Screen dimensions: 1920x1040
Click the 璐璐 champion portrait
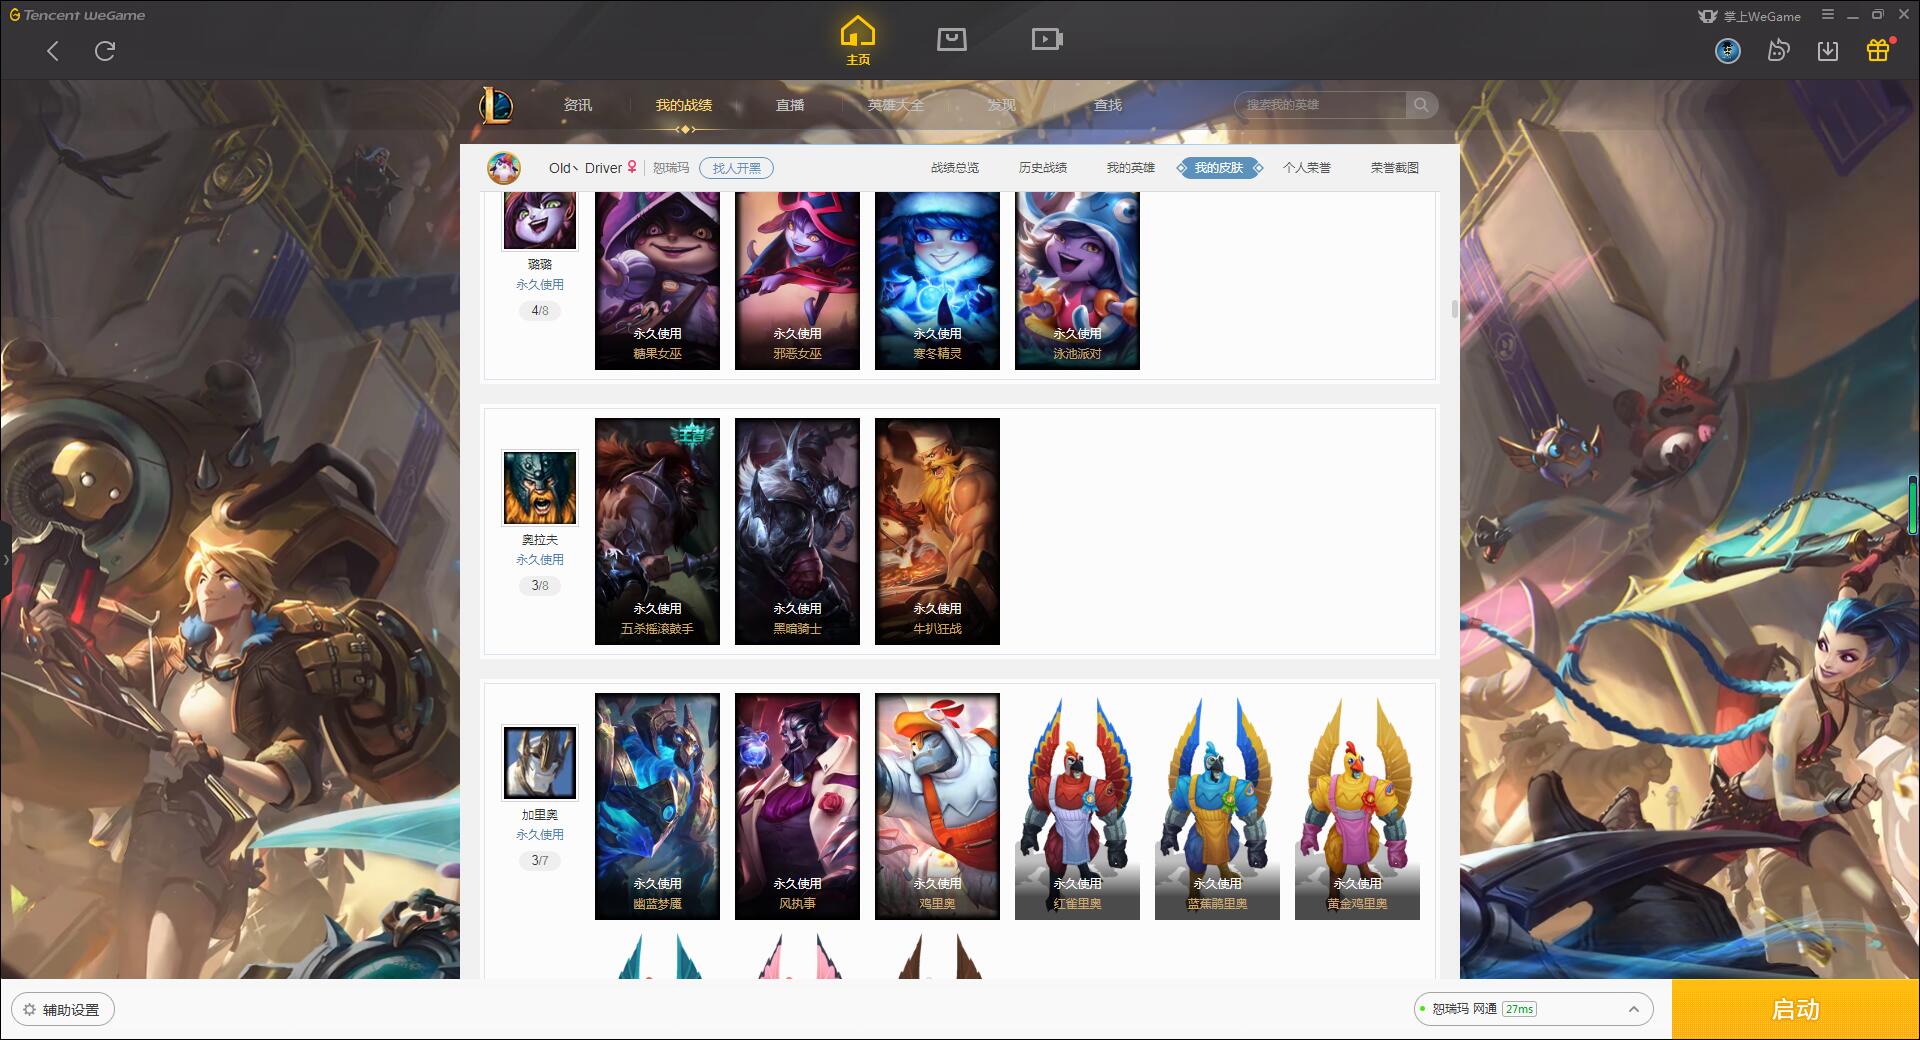540,220
